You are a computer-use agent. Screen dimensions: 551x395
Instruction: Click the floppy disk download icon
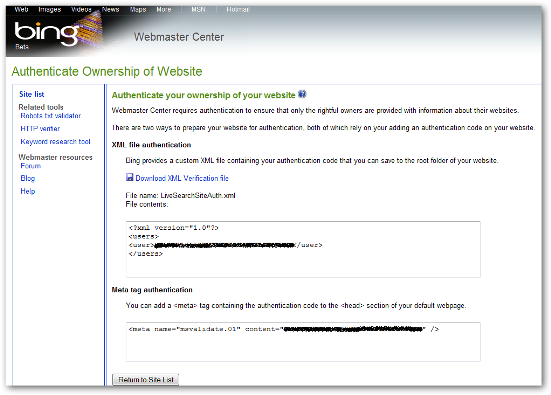(130, 177)
